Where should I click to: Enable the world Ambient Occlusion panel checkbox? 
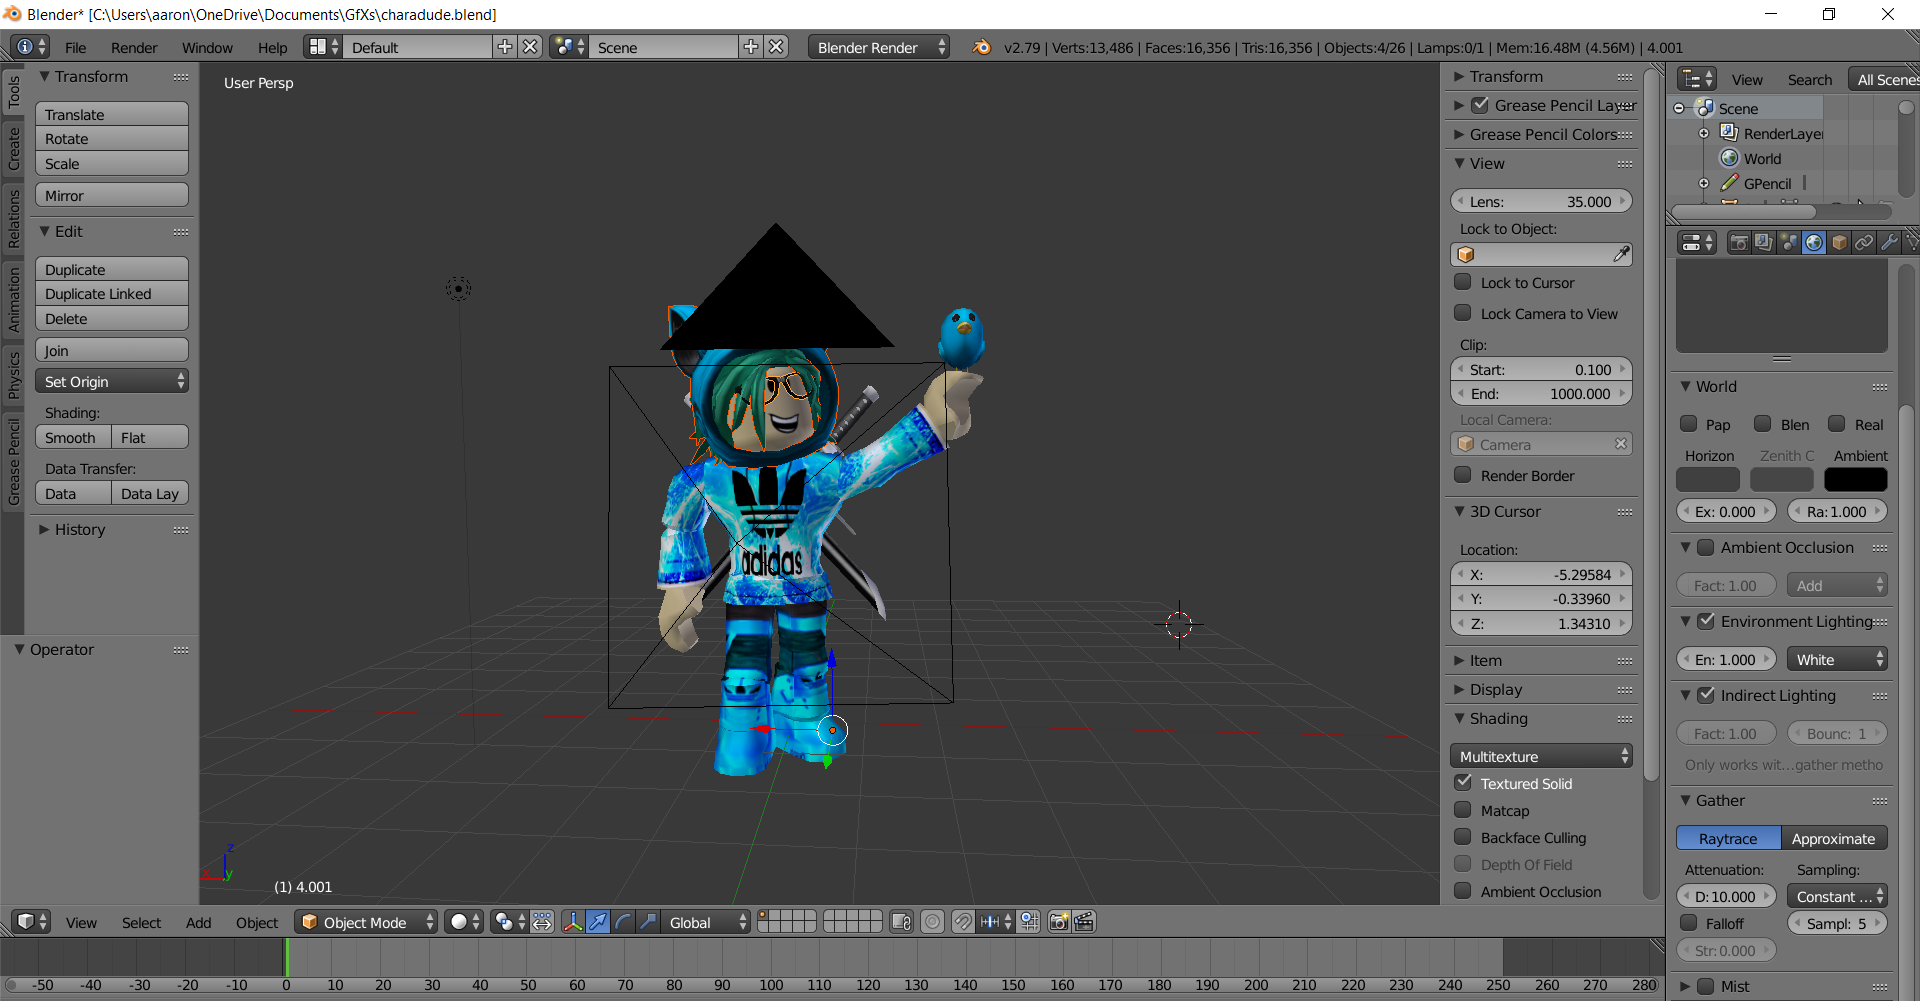(1706, 547)
